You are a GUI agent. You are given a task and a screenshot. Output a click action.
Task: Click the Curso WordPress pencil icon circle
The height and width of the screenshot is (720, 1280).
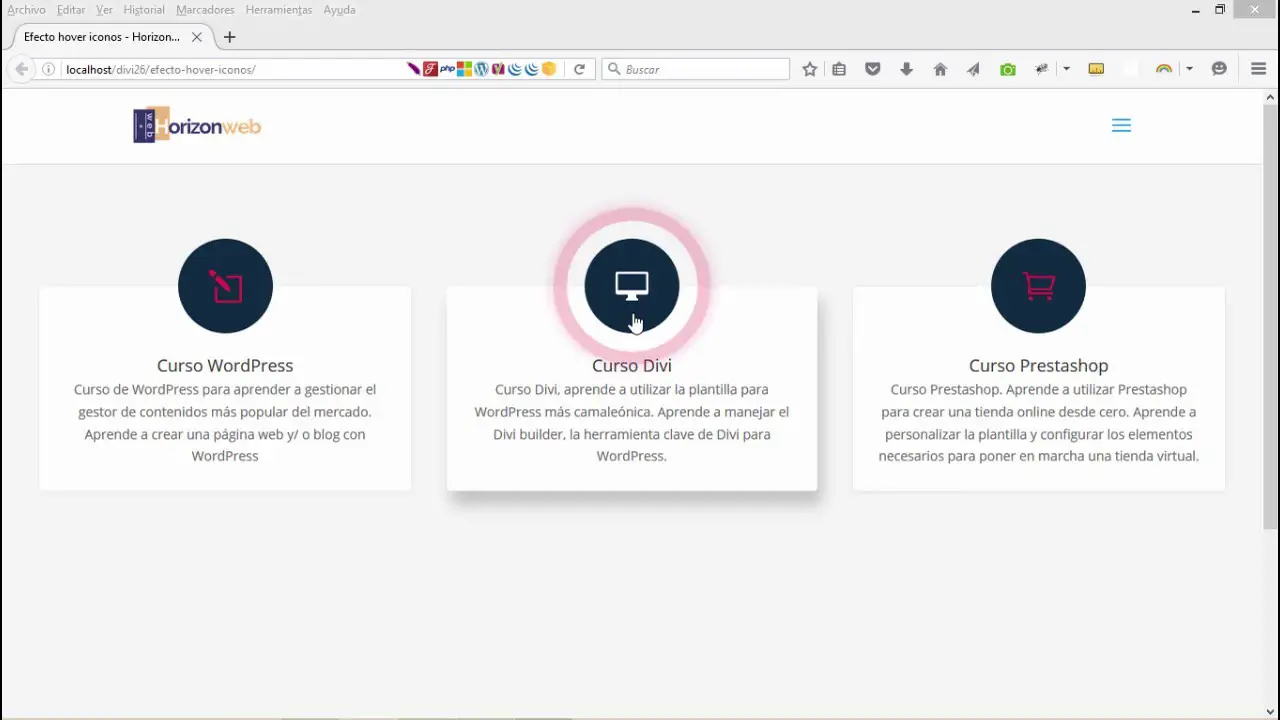click(225, 286)
